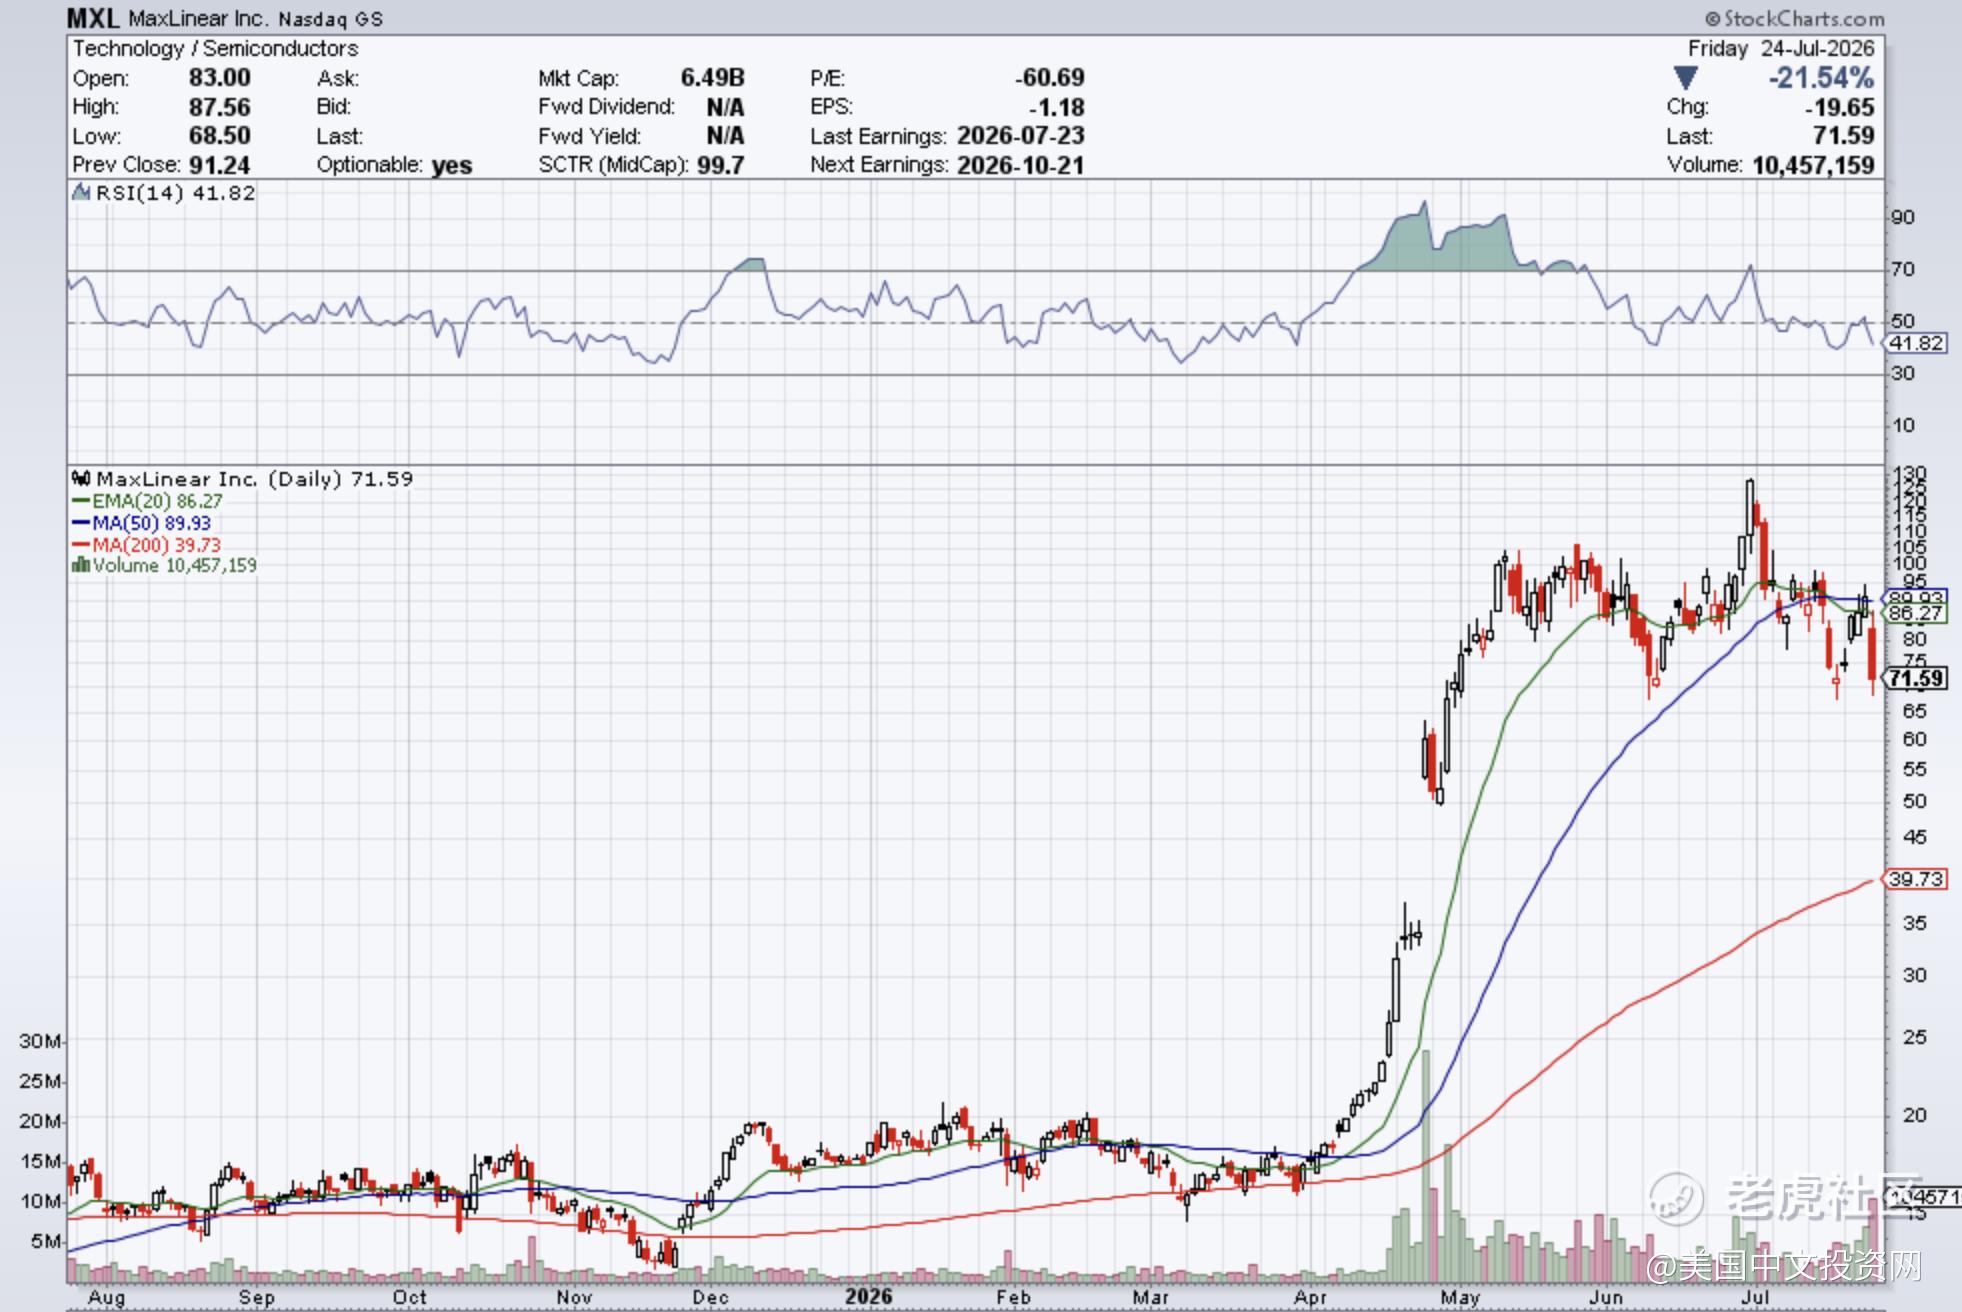Click the RSI(14) indicator icon
Image resolution: width=1962 pixels, height=1312 pixels.
81,193
